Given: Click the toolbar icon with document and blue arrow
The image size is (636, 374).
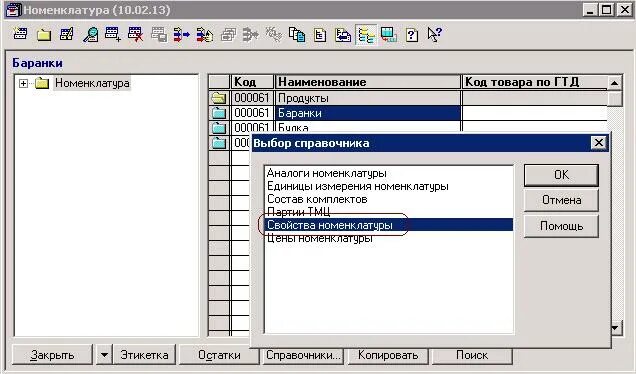Looking at the screenshot, I should click(343, 35).
